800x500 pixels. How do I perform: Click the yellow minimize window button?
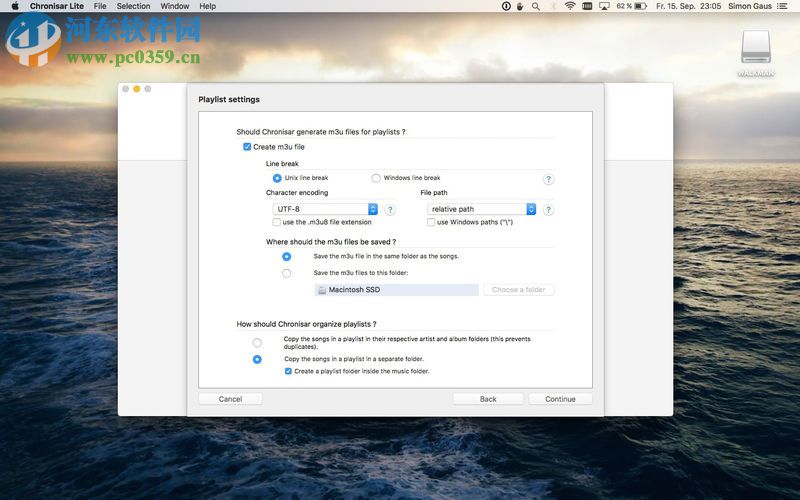(x=137, y=89)
